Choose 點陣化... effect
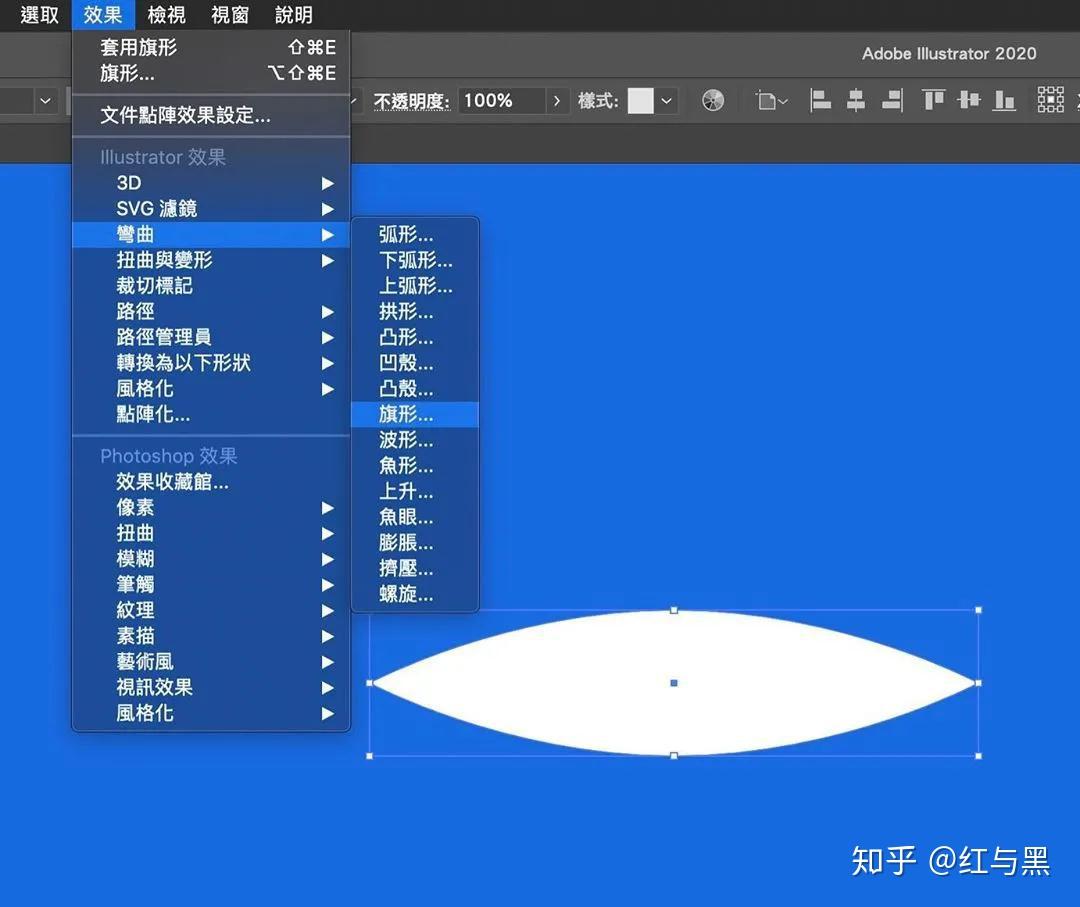1080x907 pixels. 211,415
